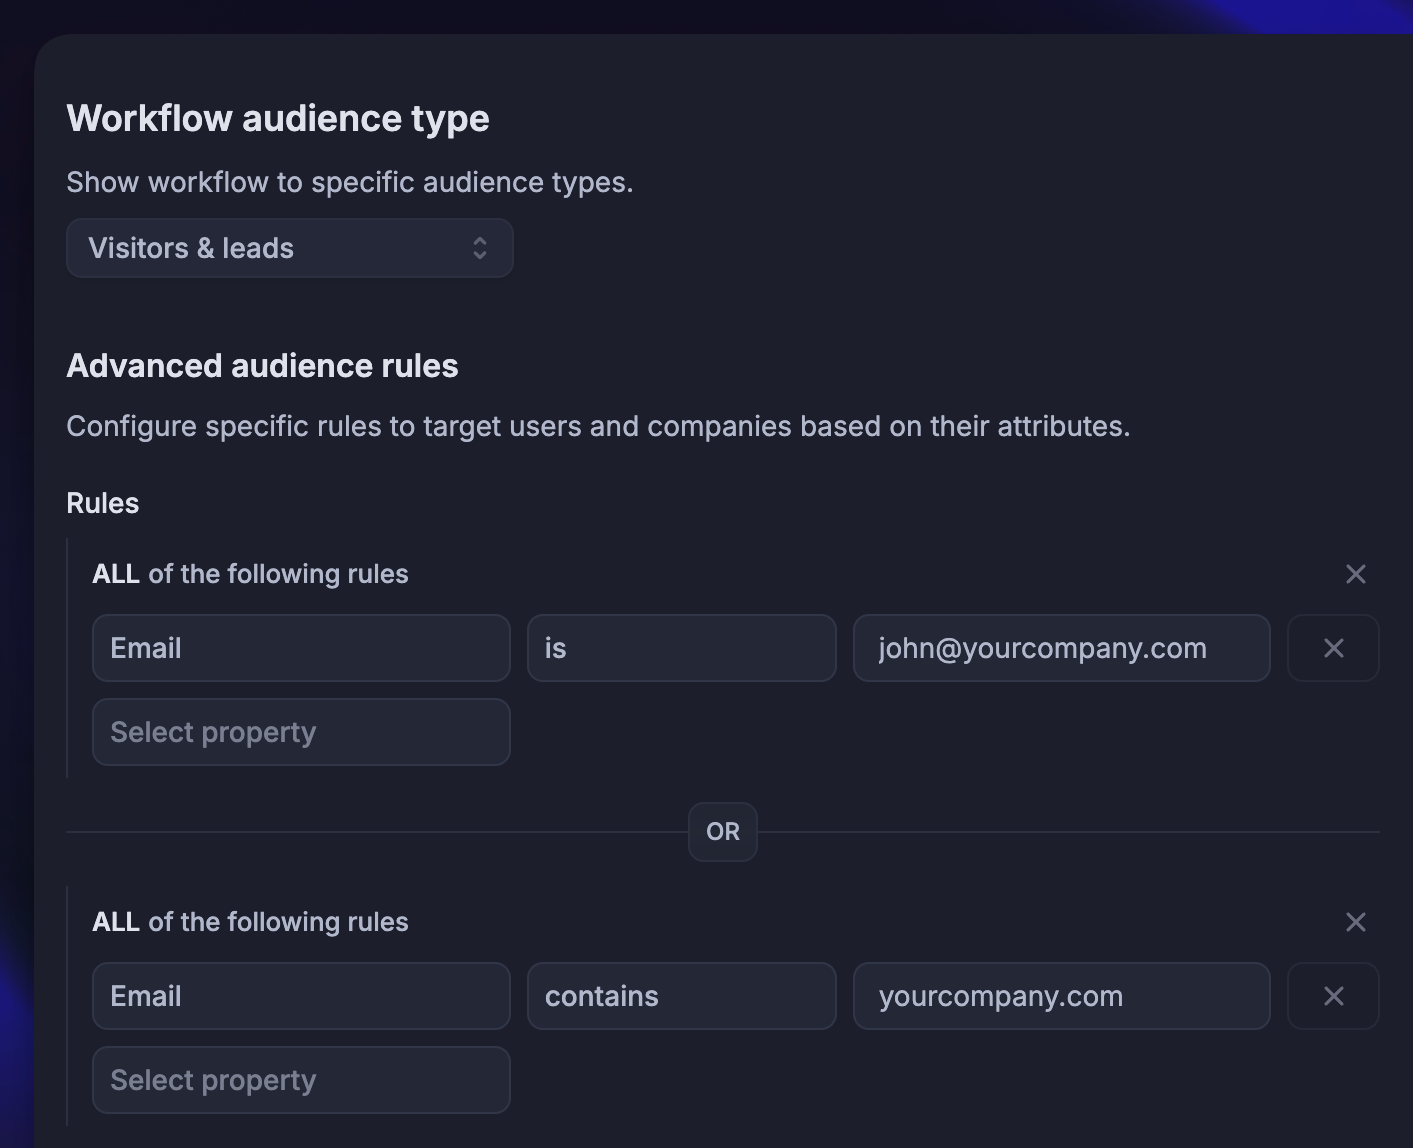Screen dimensions: 1413x1148
Task: Toggle ALL matcher in first rule group
Action: coord(116,574)
